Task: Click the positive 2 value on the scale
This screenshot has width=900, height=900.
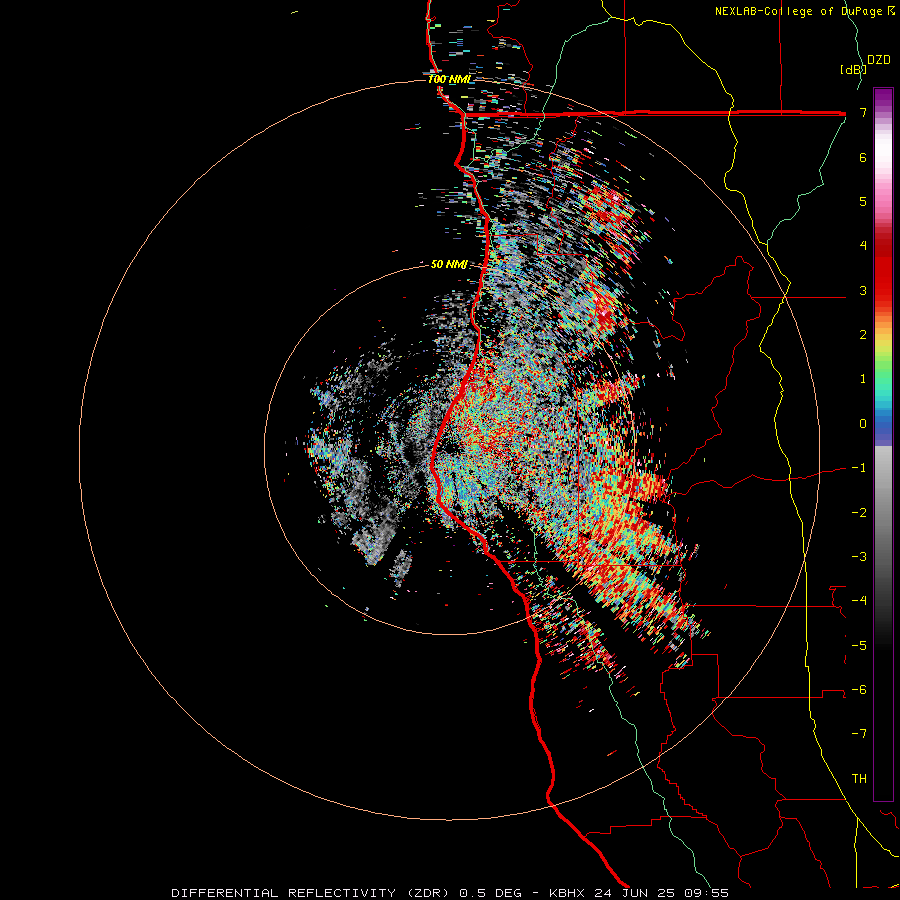Action: [863, 335]
